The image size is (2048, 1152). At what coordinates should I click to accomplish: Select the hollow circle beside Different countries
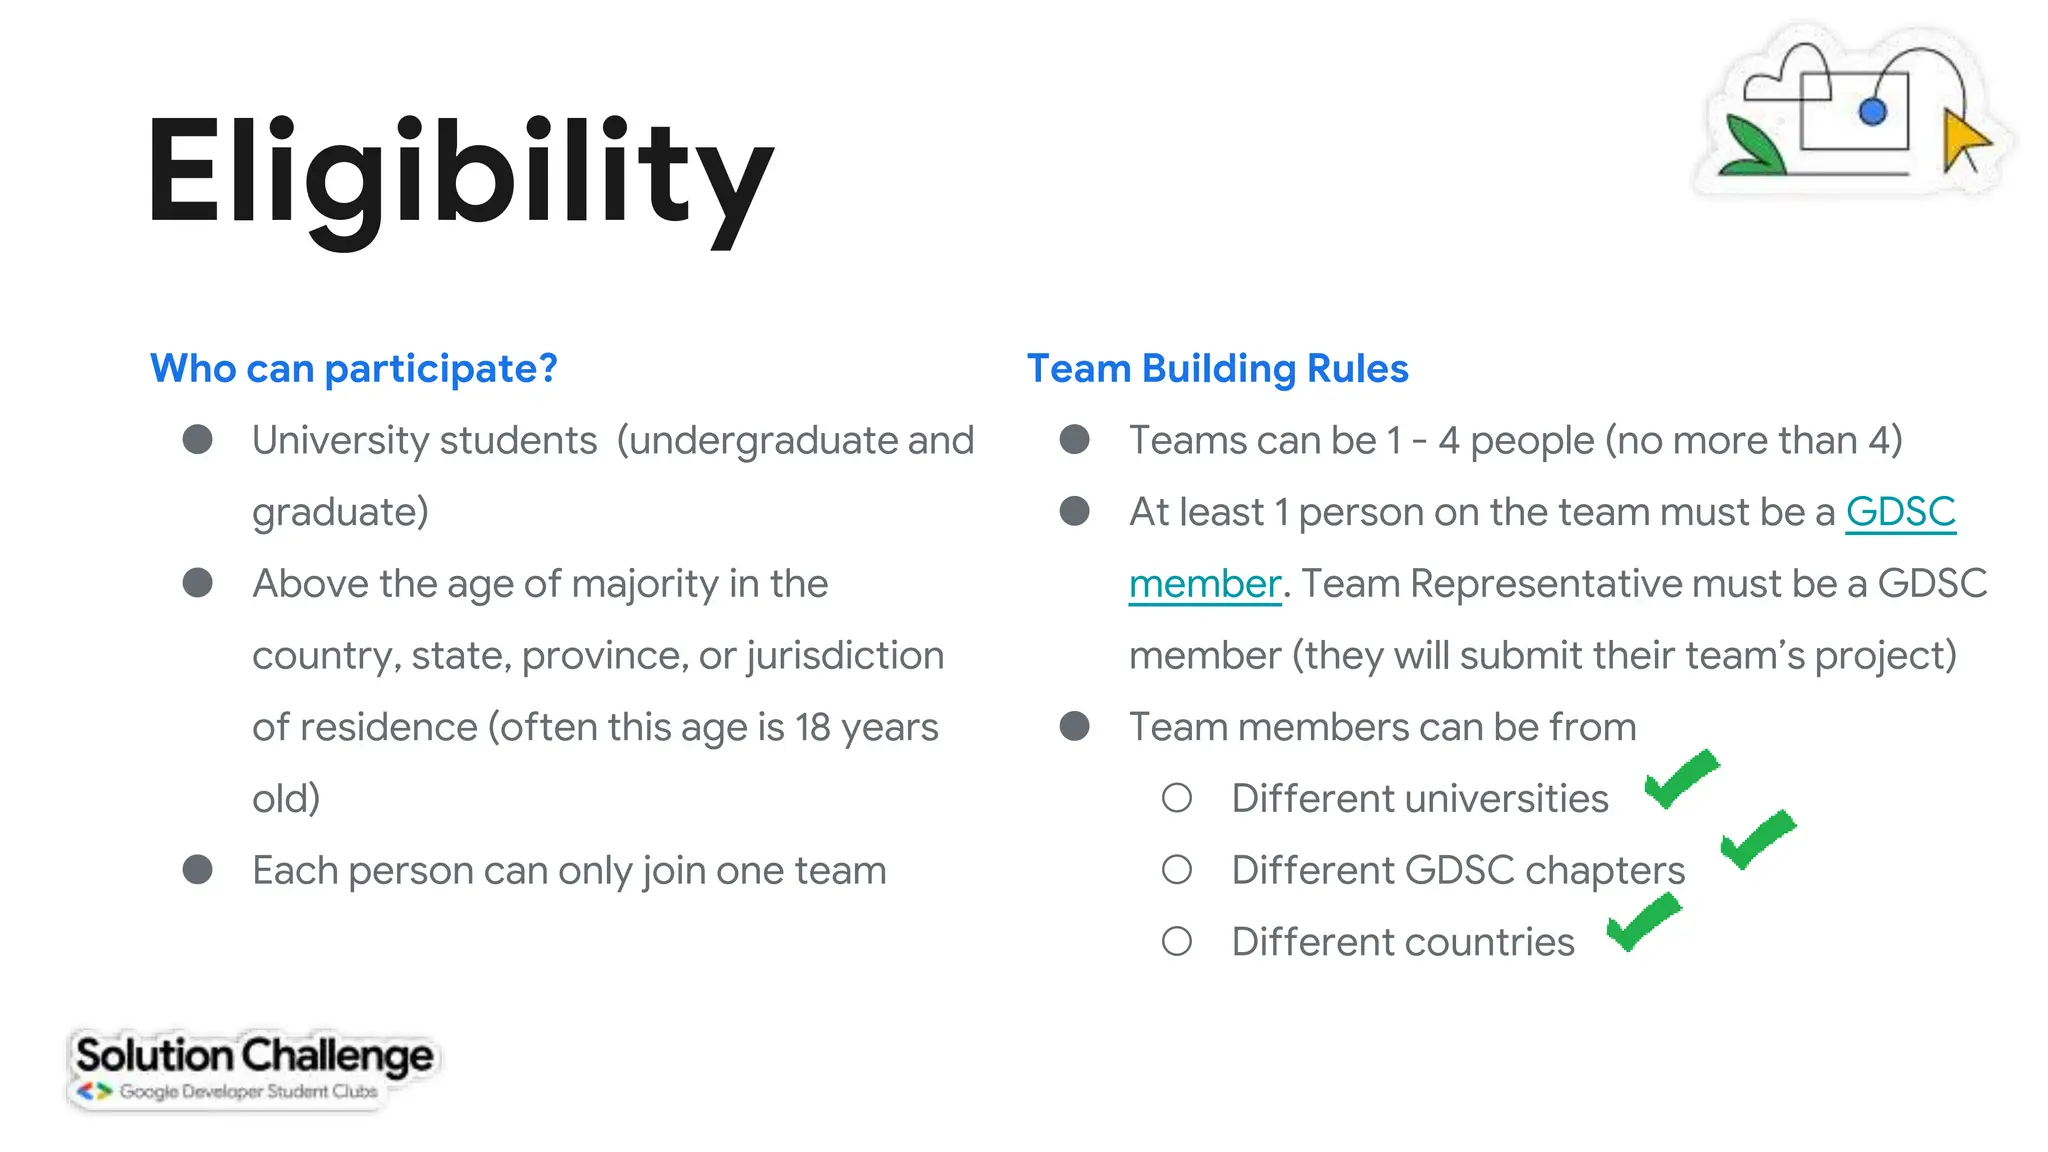(1177, 941)
